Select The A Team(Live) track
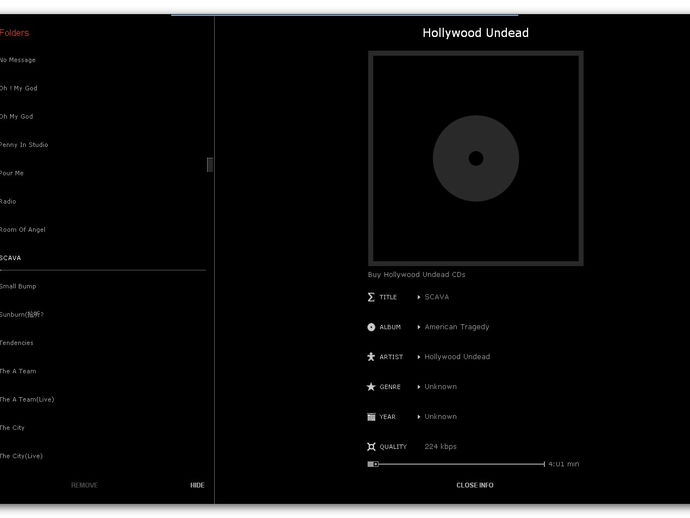 point(27,399)
